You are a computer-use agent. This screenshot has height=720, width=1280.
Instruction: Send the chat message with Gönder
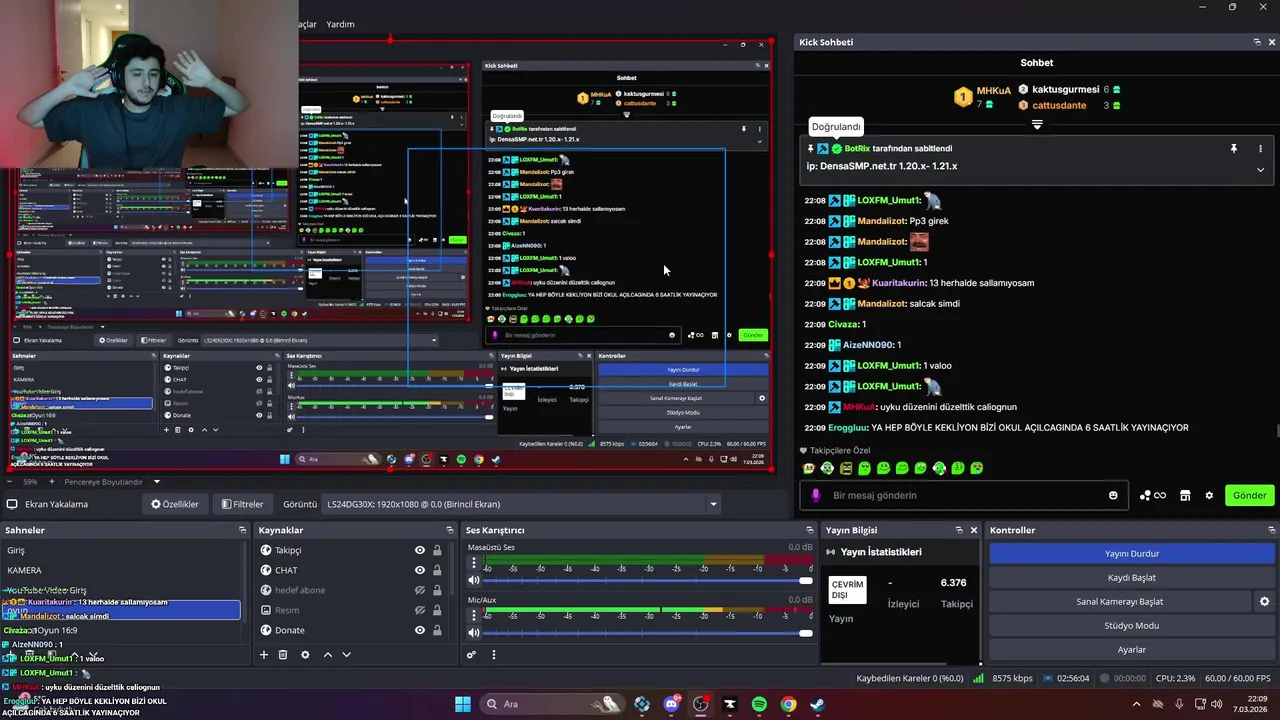point(1249,495)
